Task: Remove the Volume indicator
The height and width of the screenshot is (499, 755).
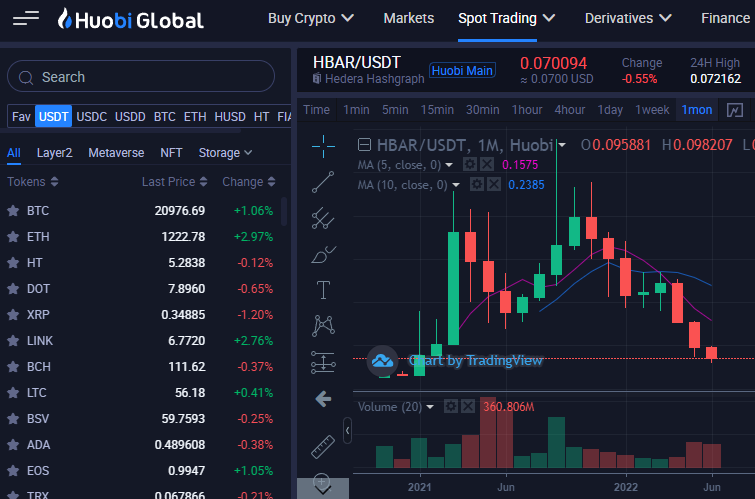Action: coord(468,407)
